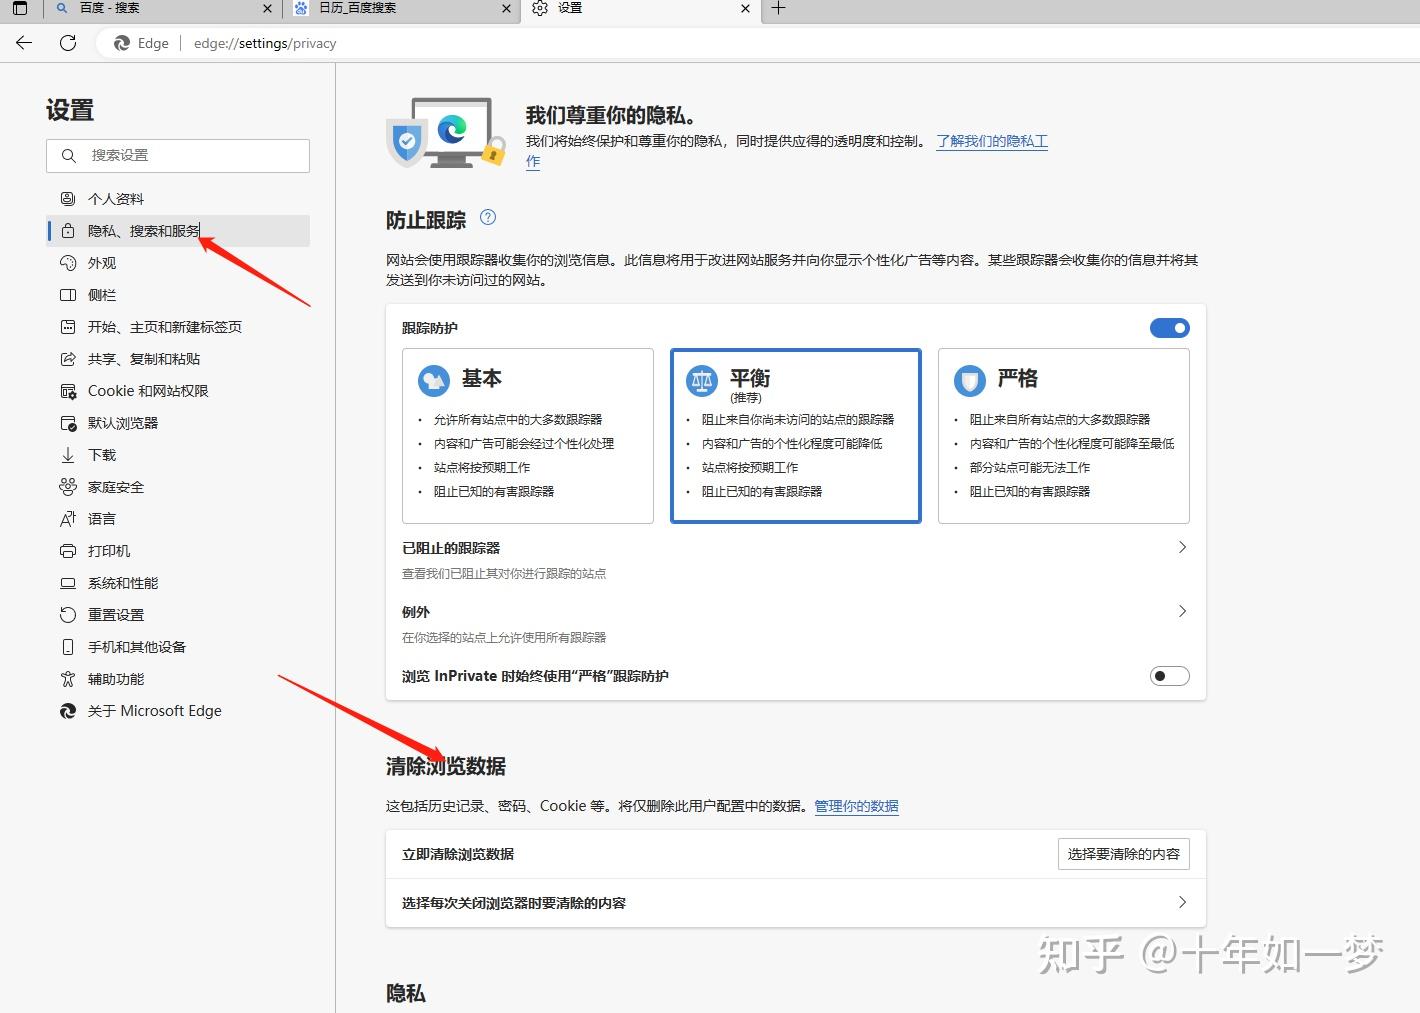The width and height of the screenshot is (1420, 1013).
Task: Select the 严格 tracking prevention mode
Action: coord(1063,437)
